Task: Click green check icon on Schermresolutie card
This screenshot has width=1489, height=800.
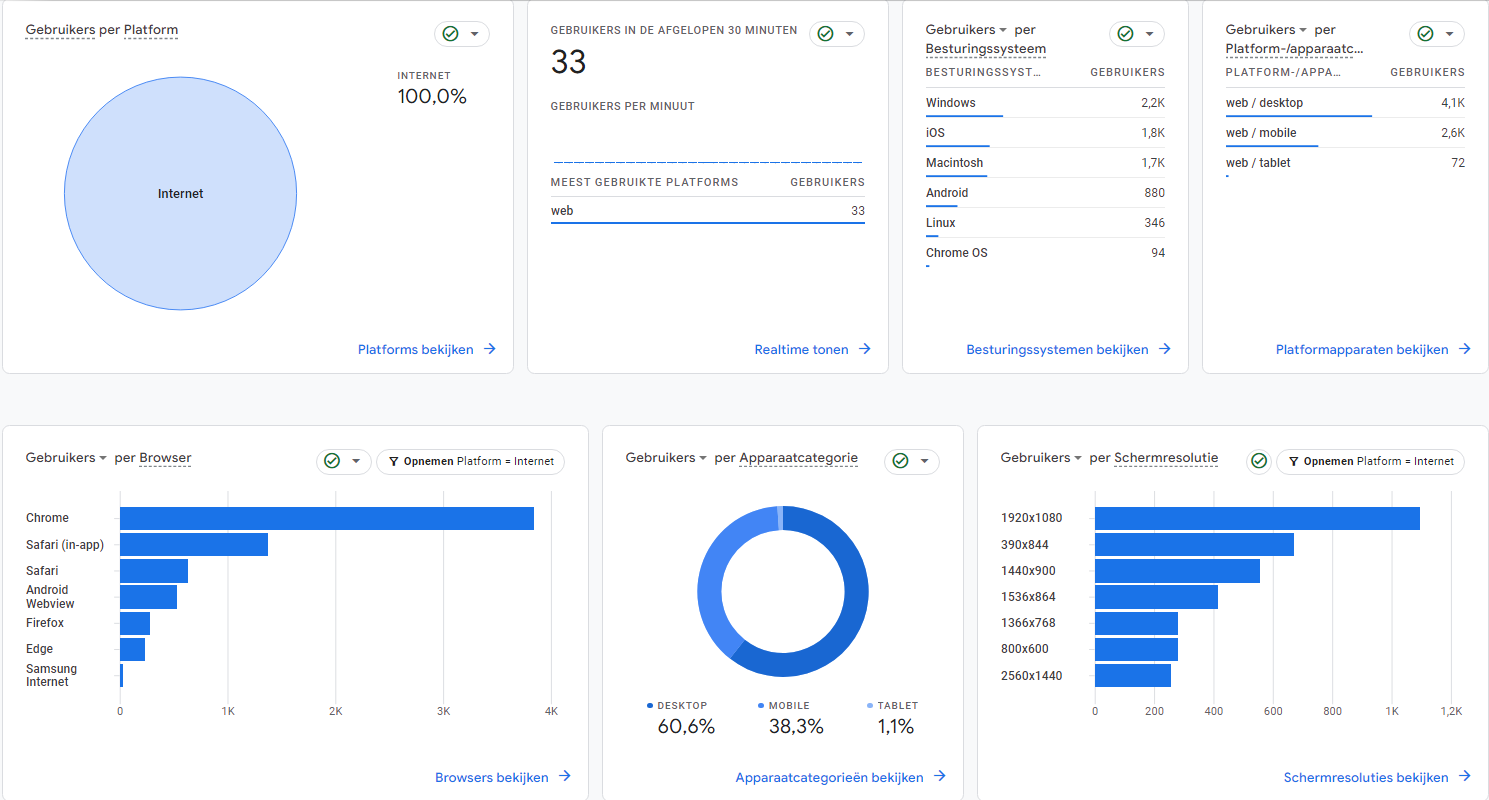Action: tap(1259, 461)
